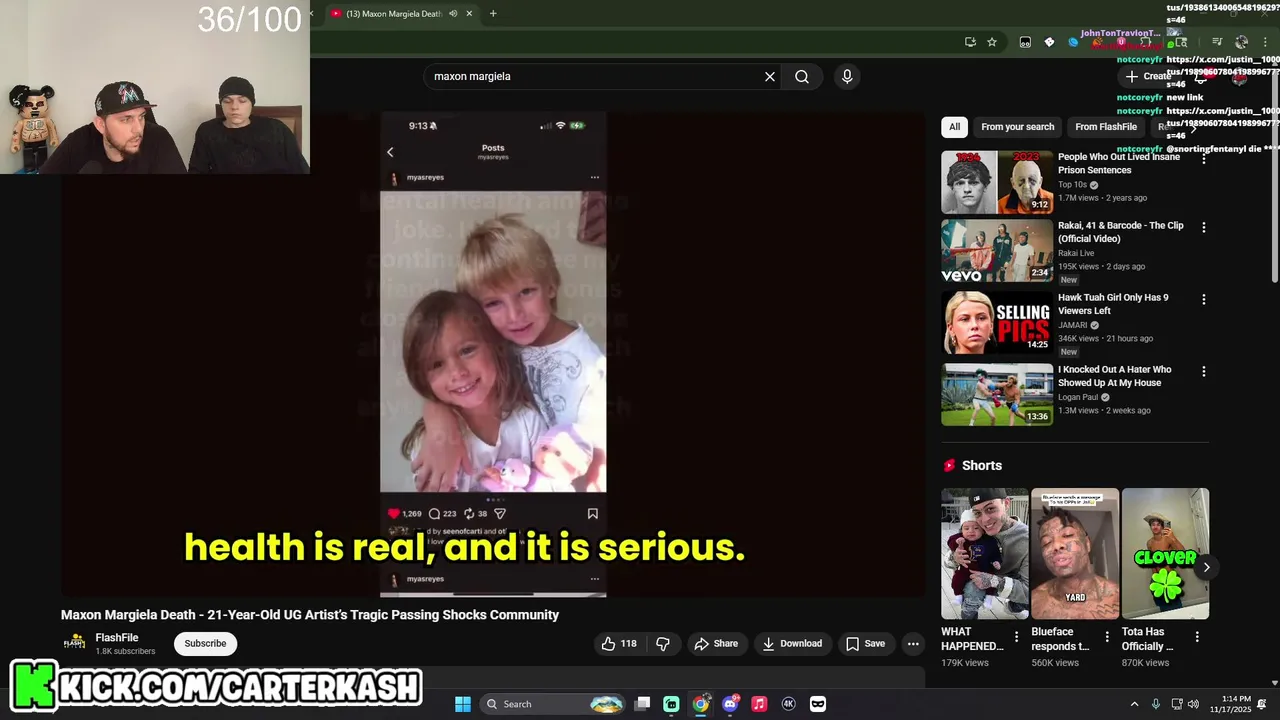
Task: Open the green app next to Task View
Action: click(x=671, y=704)
